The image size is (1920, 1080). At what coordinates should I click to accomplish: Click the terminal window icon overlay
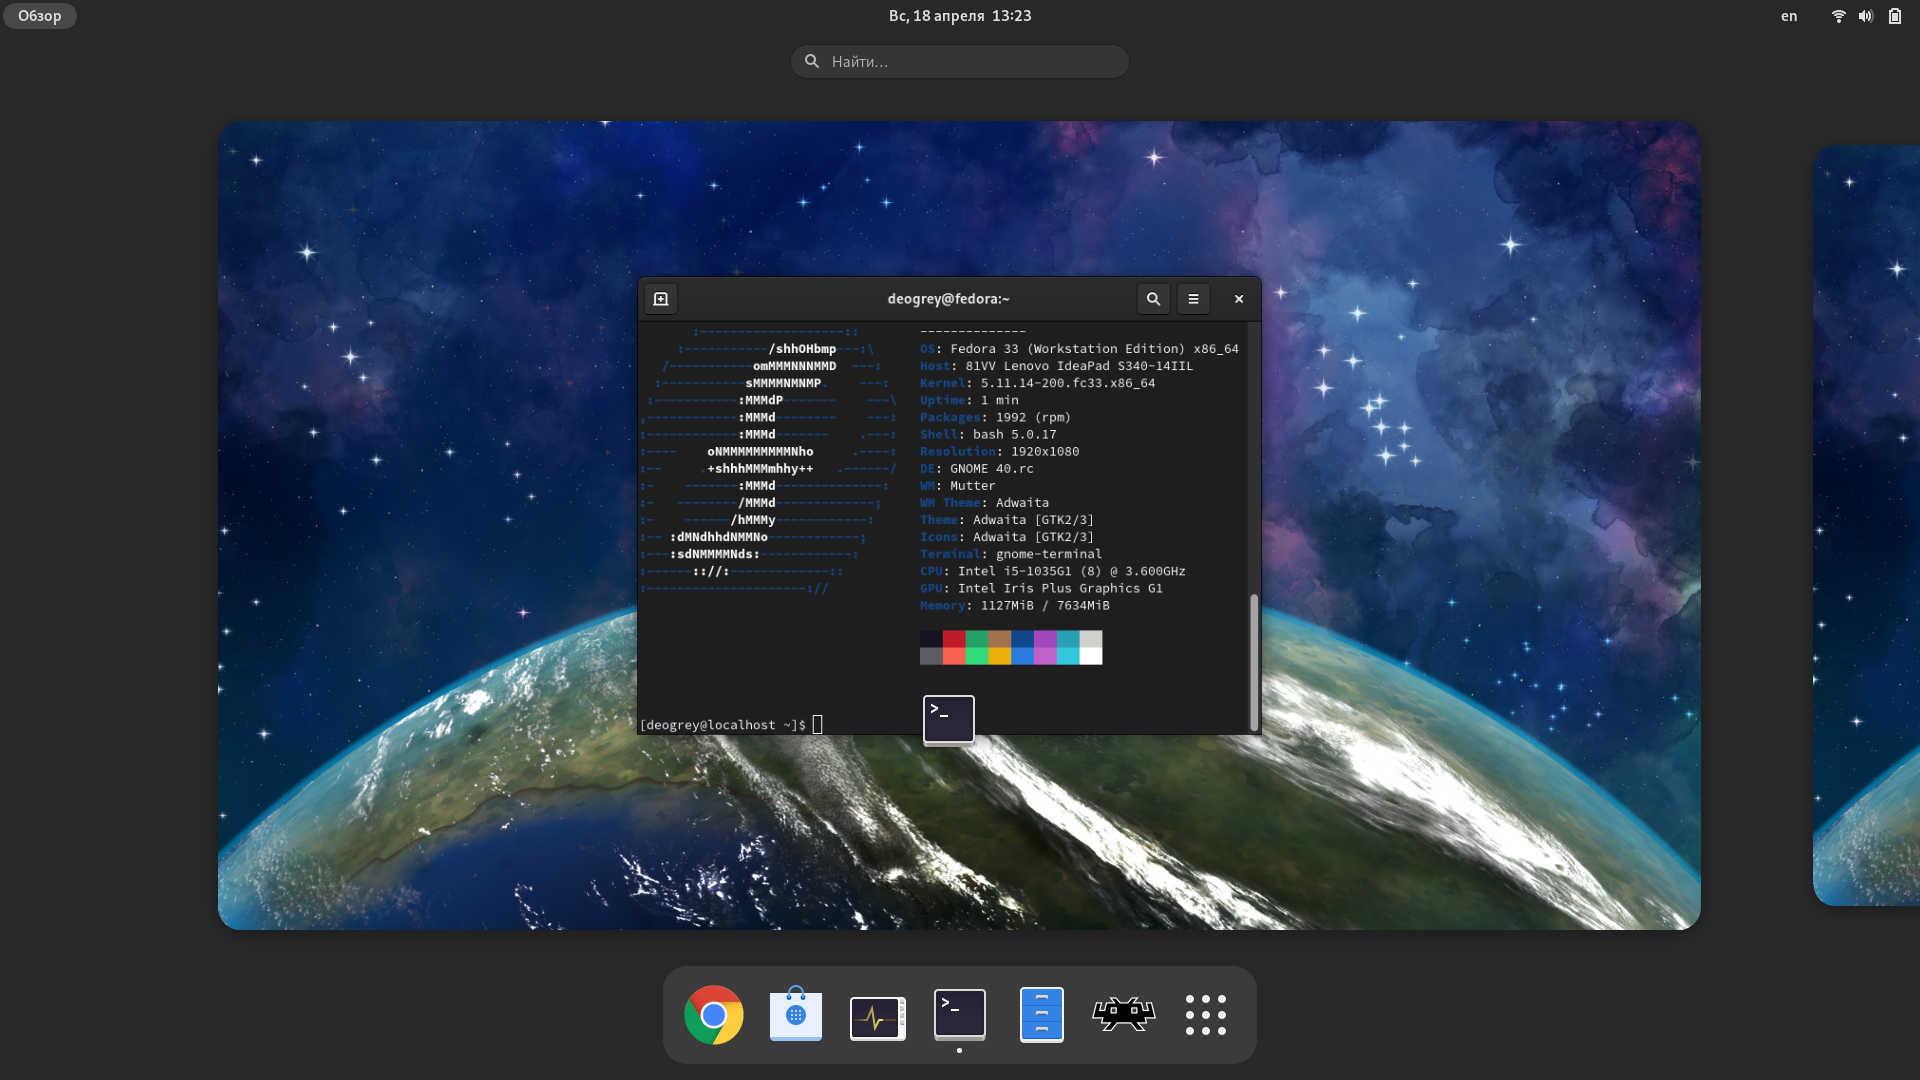pos(949,719)
